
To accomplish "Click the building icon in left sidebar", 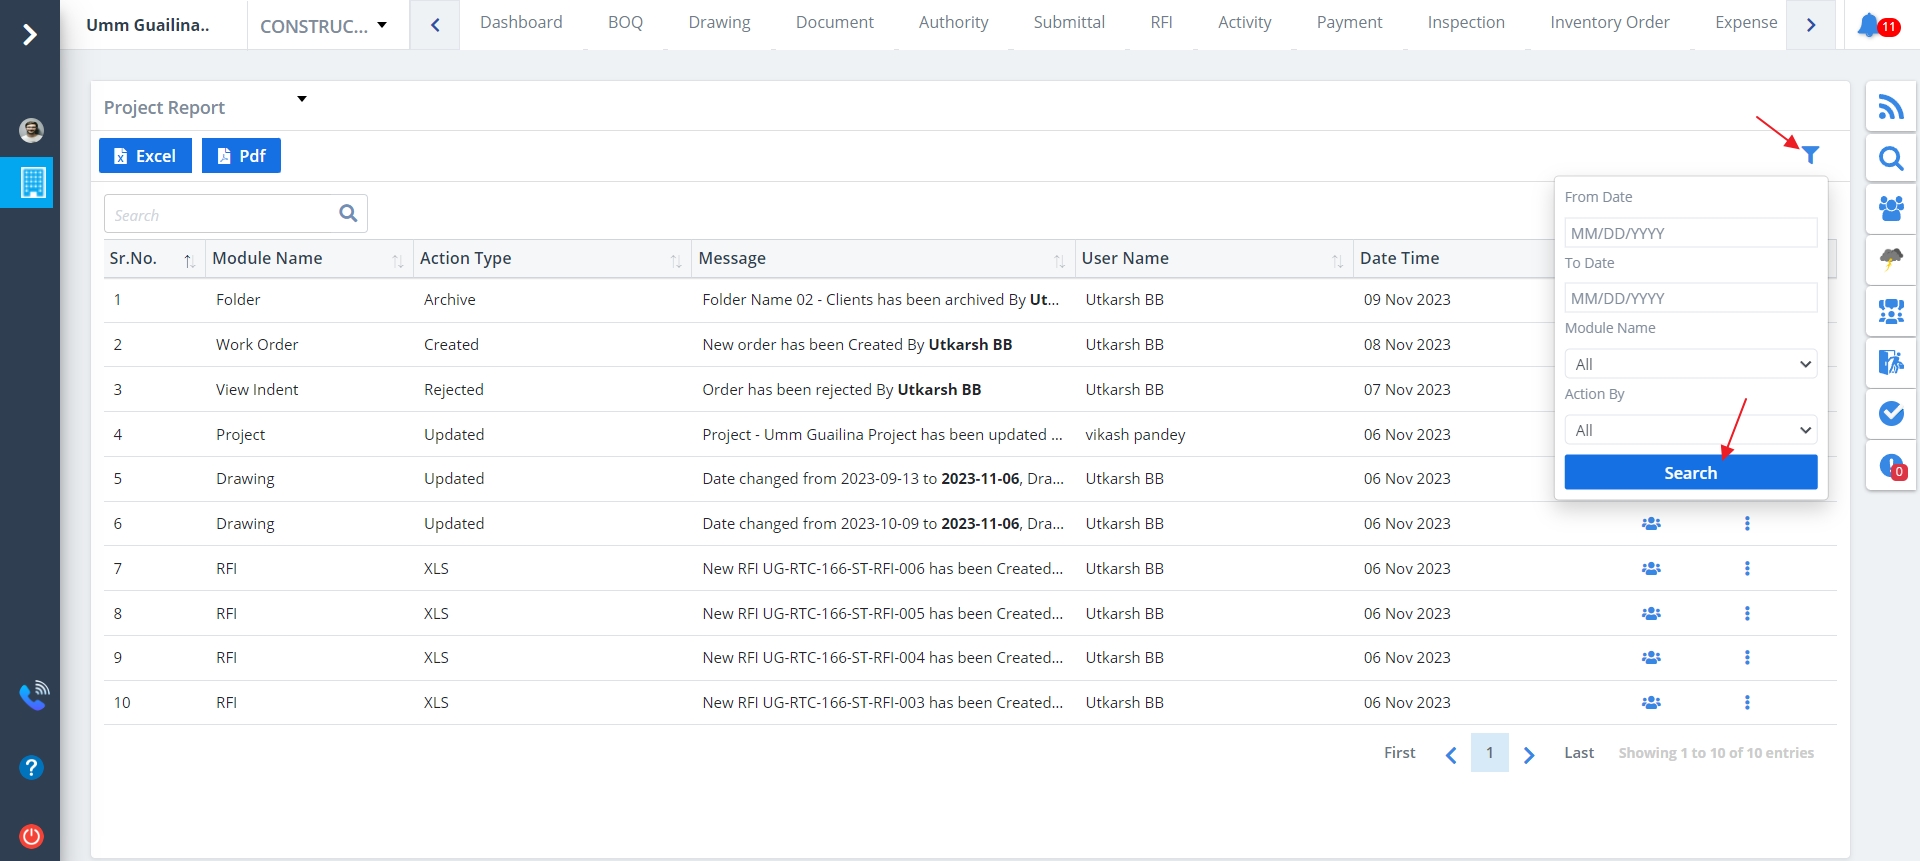I will click(32, 183).
